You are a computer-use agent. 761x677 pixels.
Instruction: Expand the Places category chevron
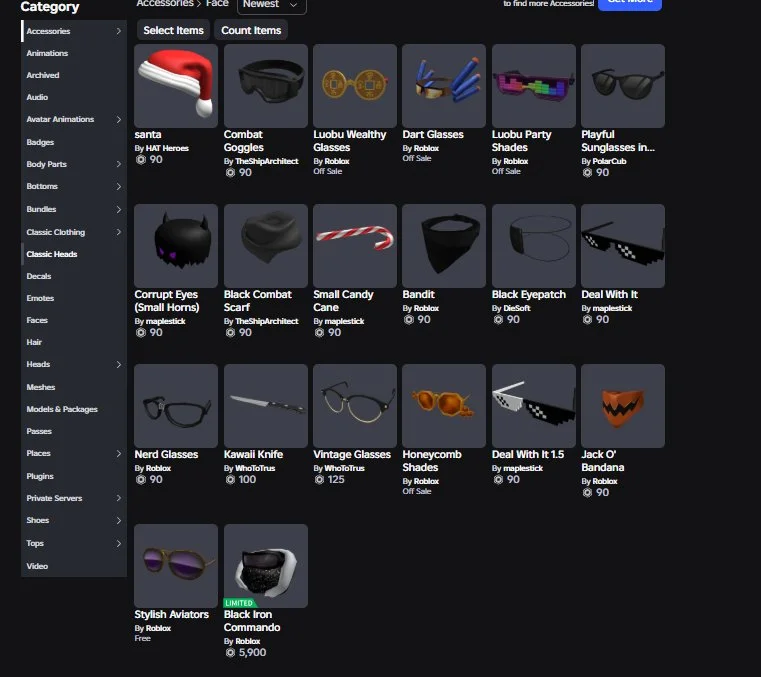118,453
